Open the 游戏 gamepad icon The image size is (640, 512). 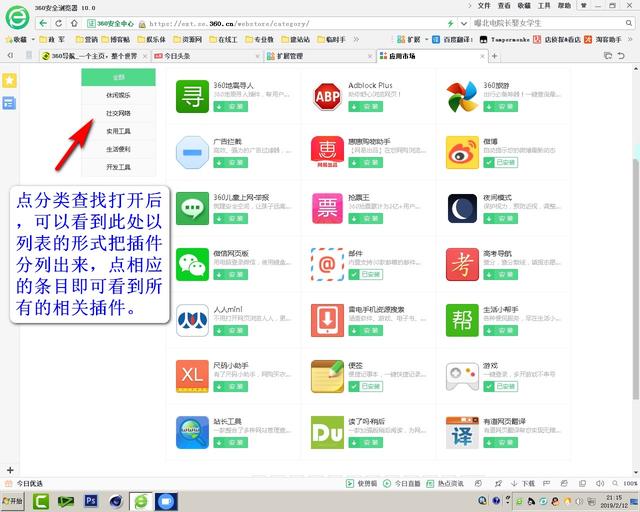(x=462, y=376)
